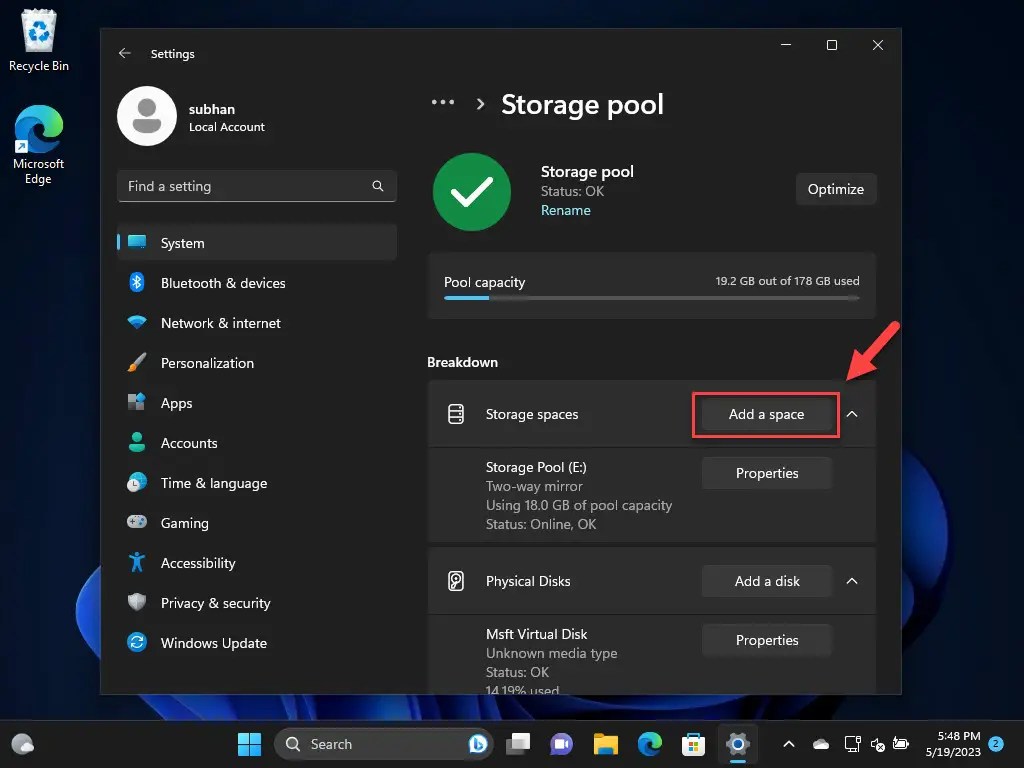This screenshot has height=768, width=1024.
Task: Open Privacy & security settings
Action: click(x=216, y=603)
